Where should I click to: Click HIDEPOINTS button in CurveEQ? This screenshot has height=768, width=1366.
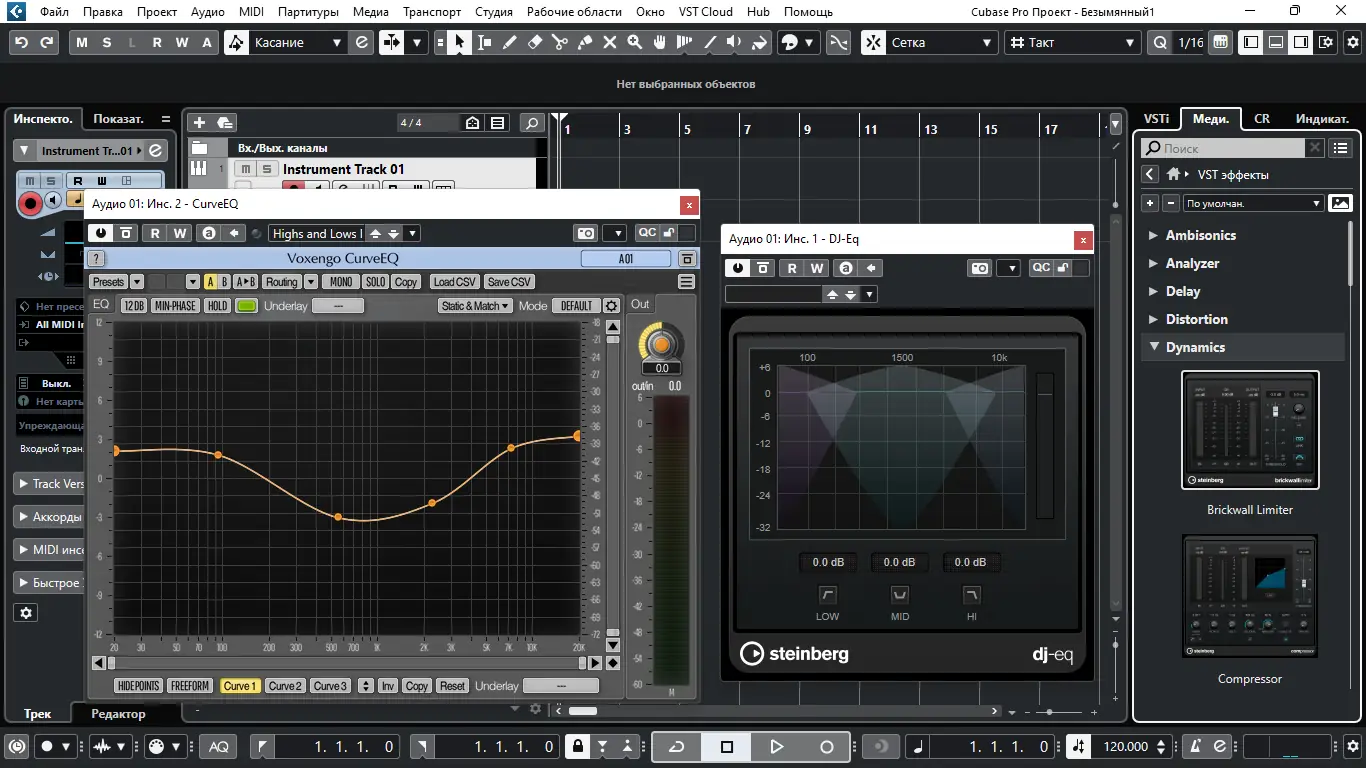coord(138,686)
